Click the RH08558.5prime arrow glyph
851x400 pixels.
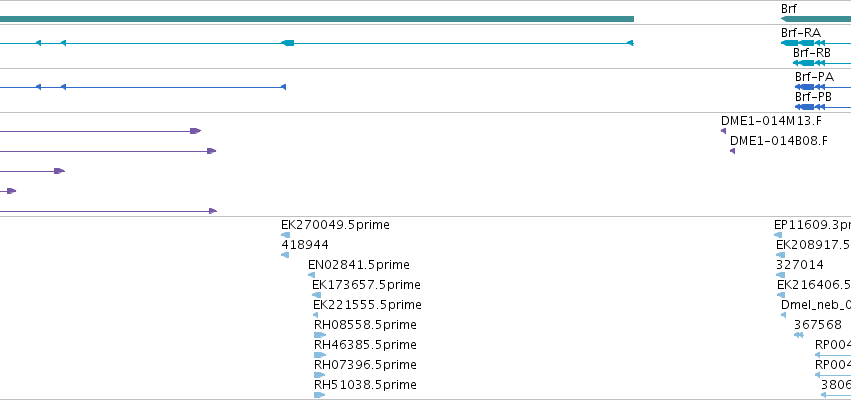pos(320,335)
